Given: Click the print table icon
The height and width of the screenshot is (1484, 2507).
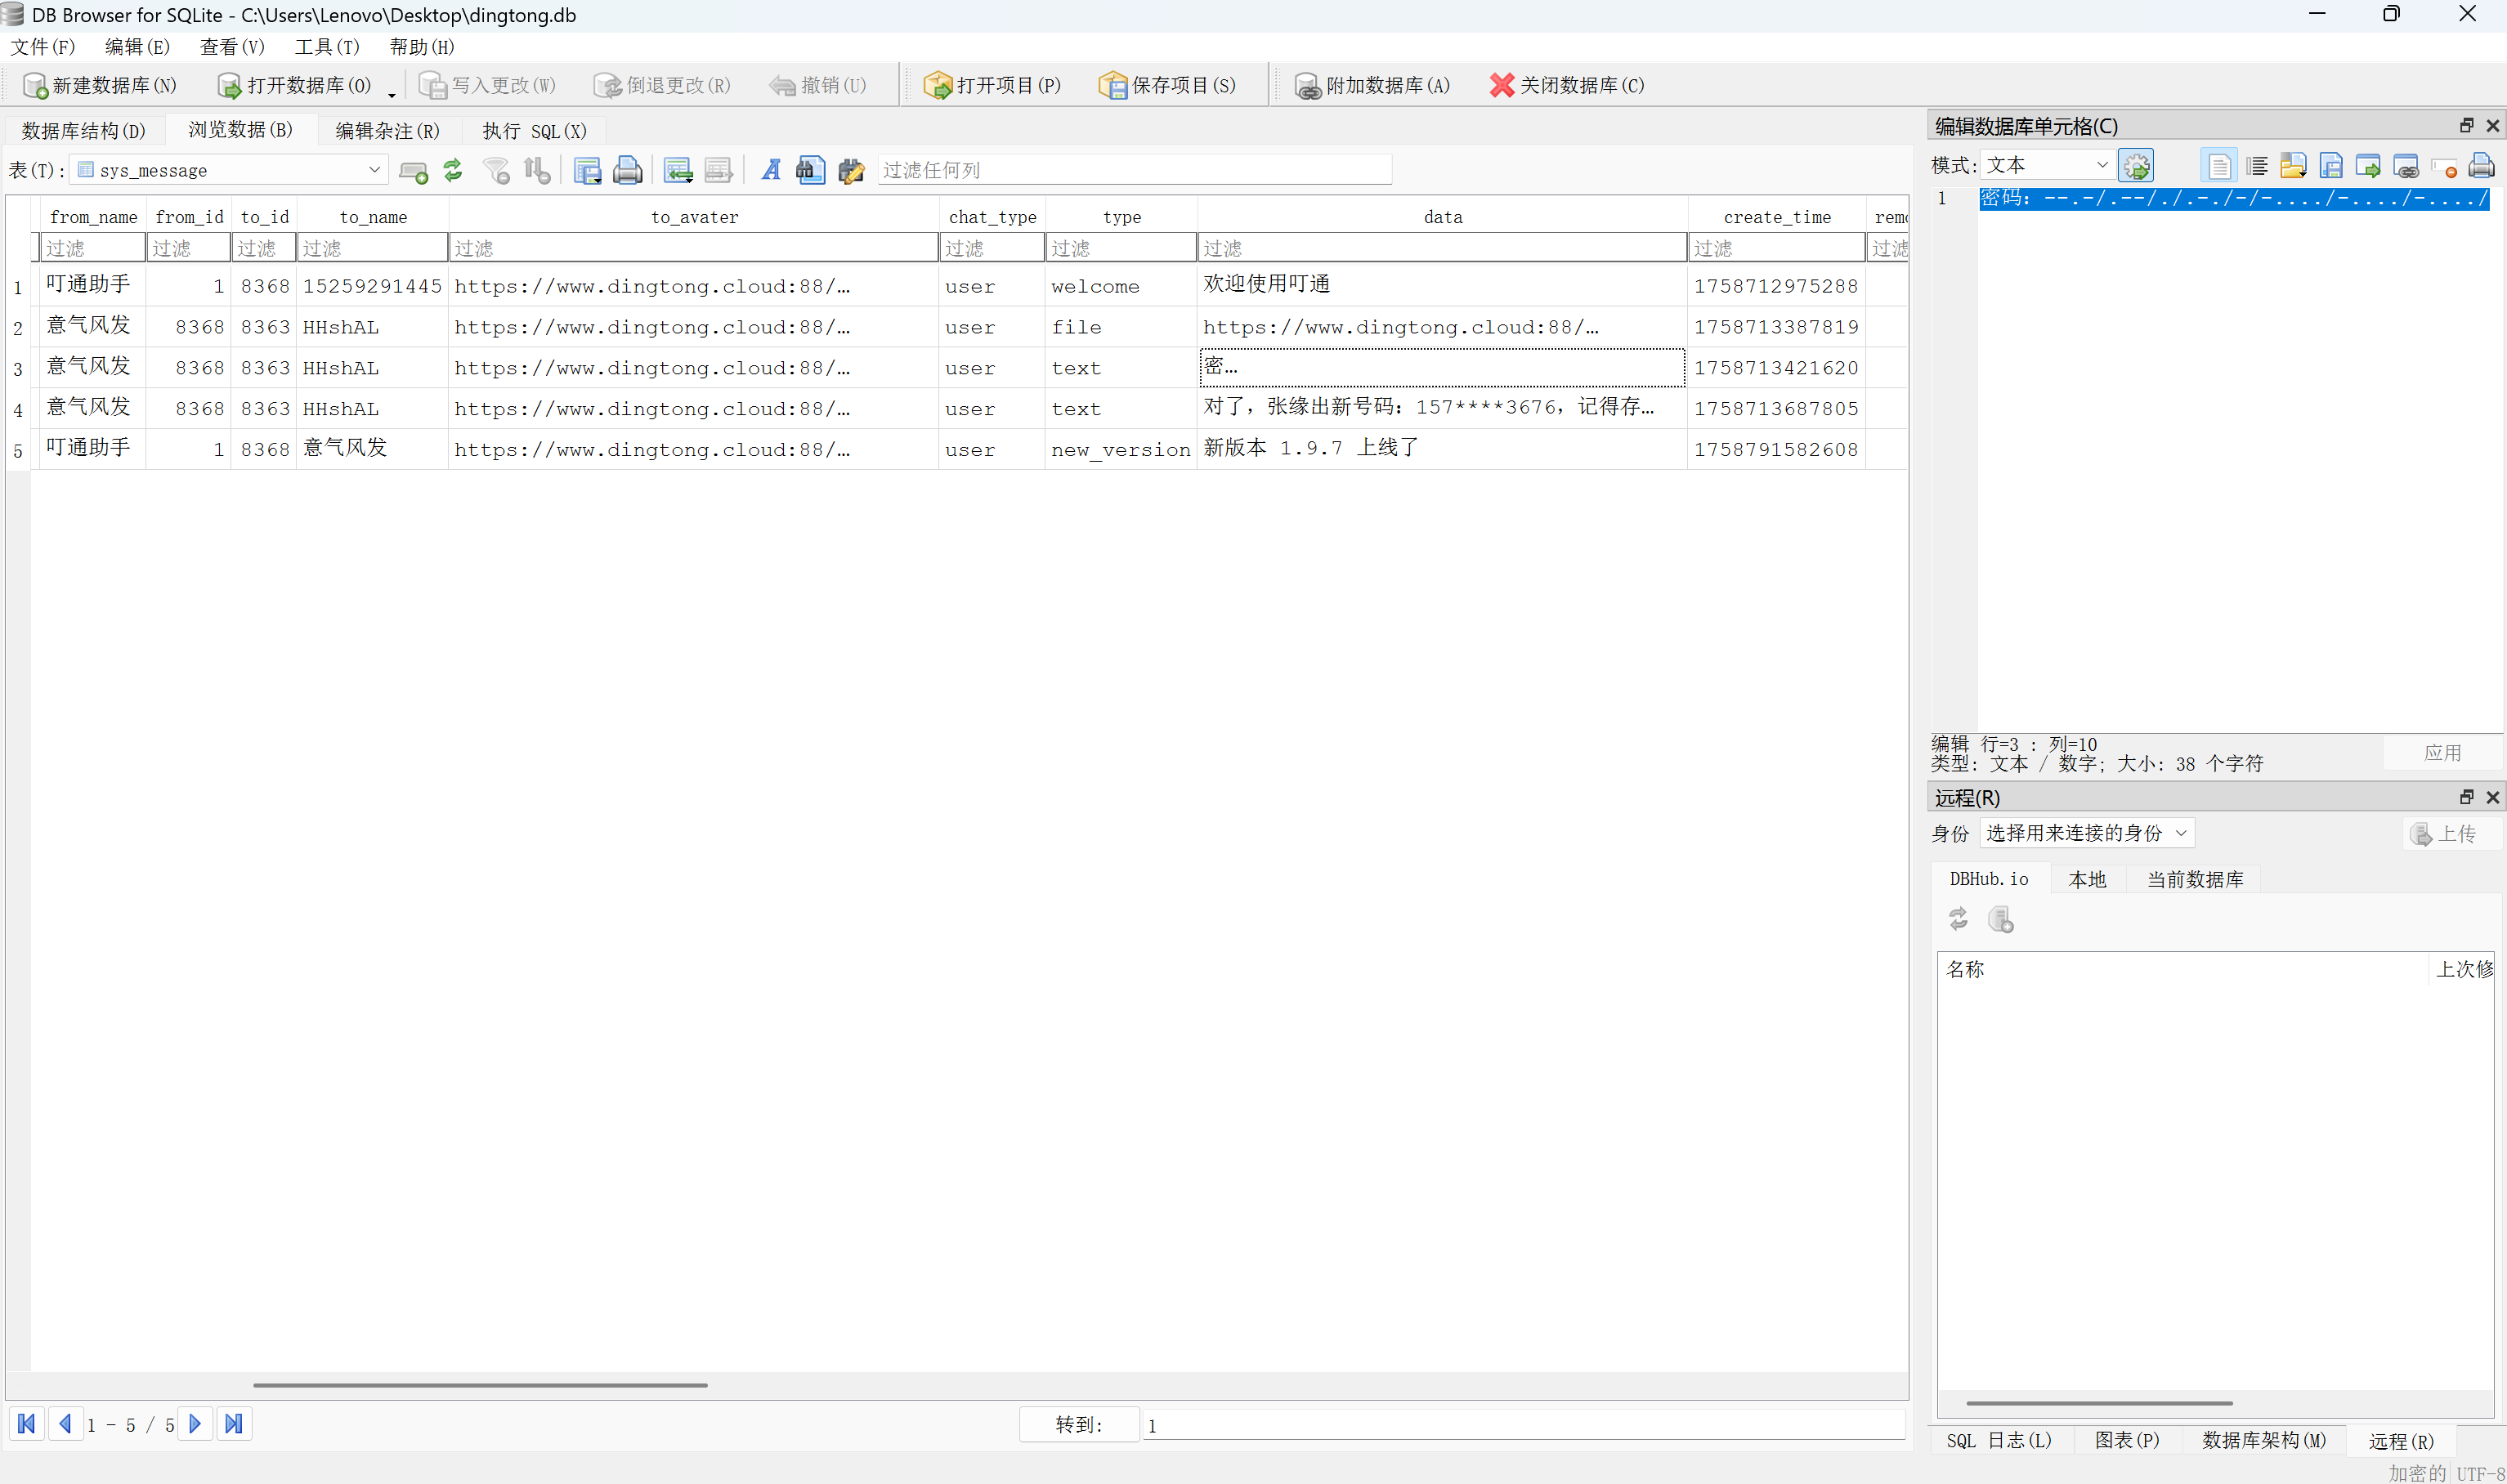Looking at the screenshot, I should 627,171.
